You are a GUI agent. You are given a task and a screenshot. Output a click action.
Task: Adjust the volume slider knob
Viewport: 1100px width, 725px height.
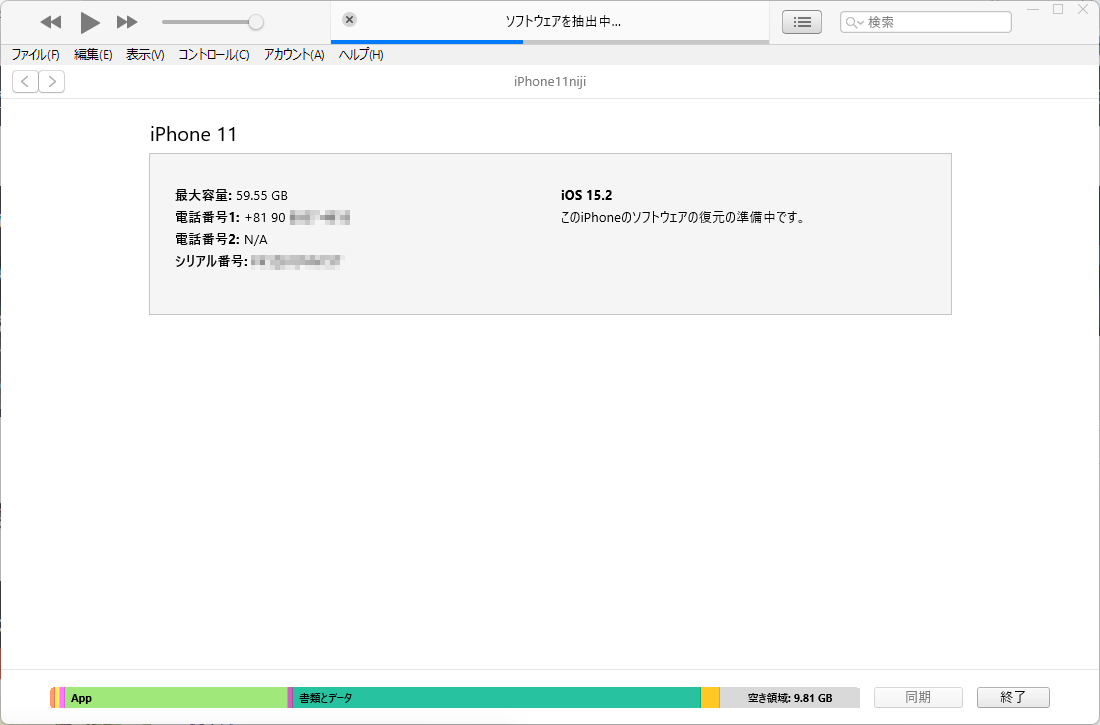pyautogui.click(x=256, y=22)
